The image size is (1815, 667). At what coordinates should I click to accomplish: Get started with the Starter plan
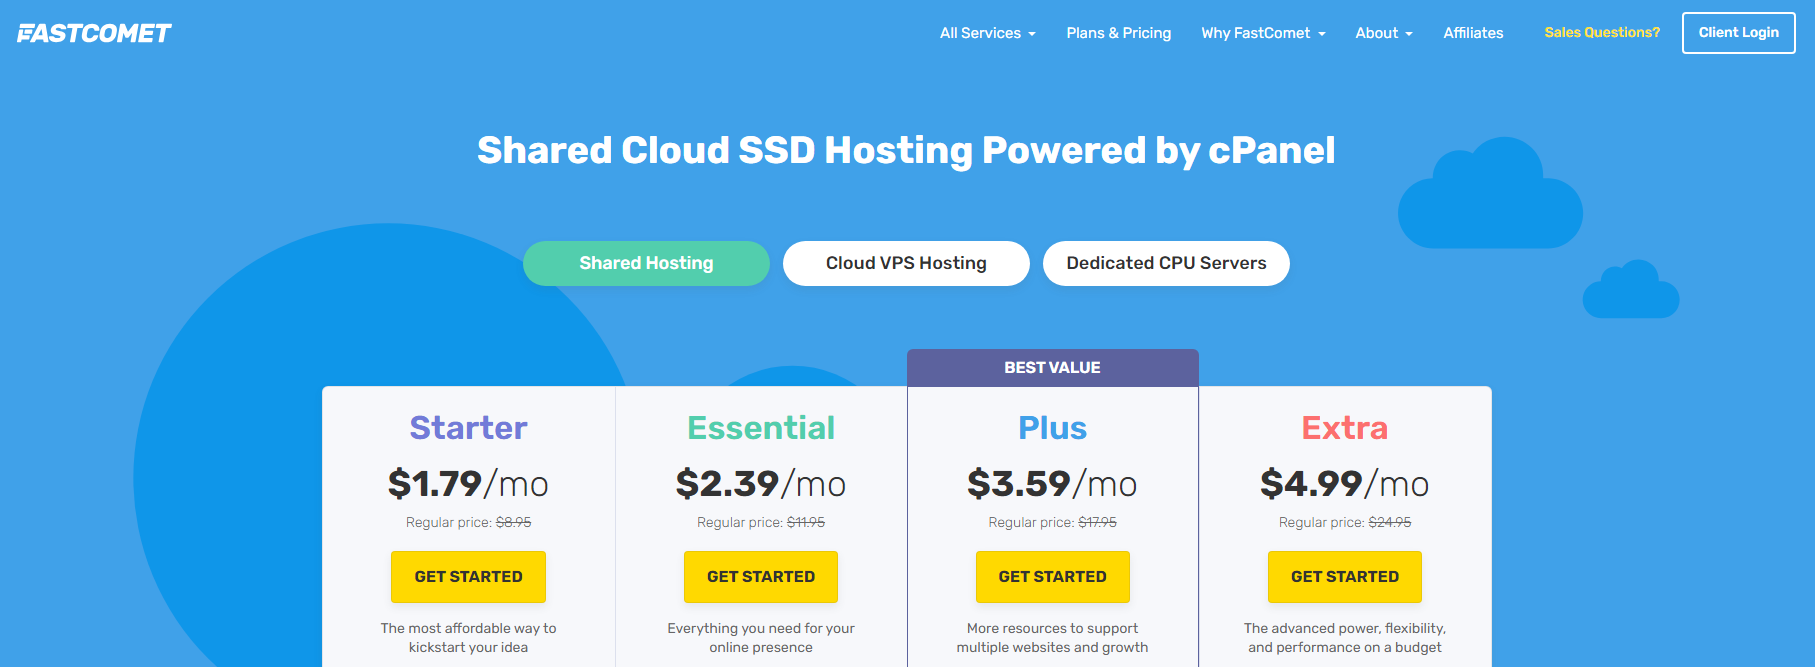coord(468,577)
